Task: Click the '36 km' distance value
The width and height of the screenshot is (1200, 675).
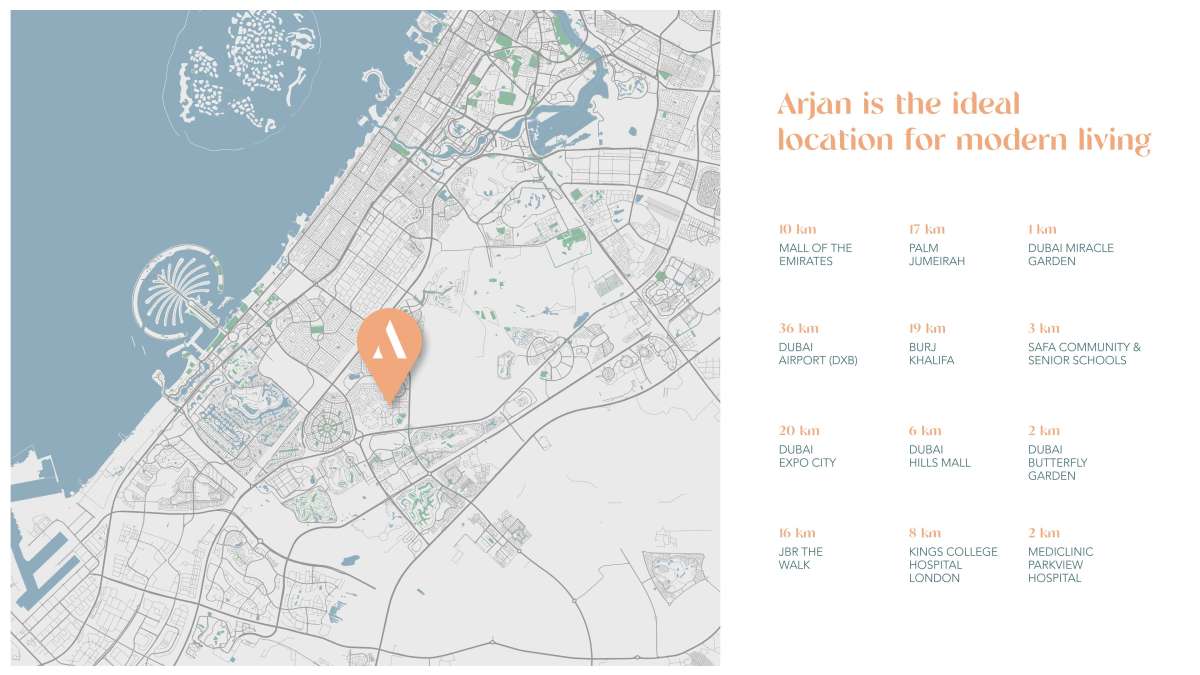Action: click(798, 328)
